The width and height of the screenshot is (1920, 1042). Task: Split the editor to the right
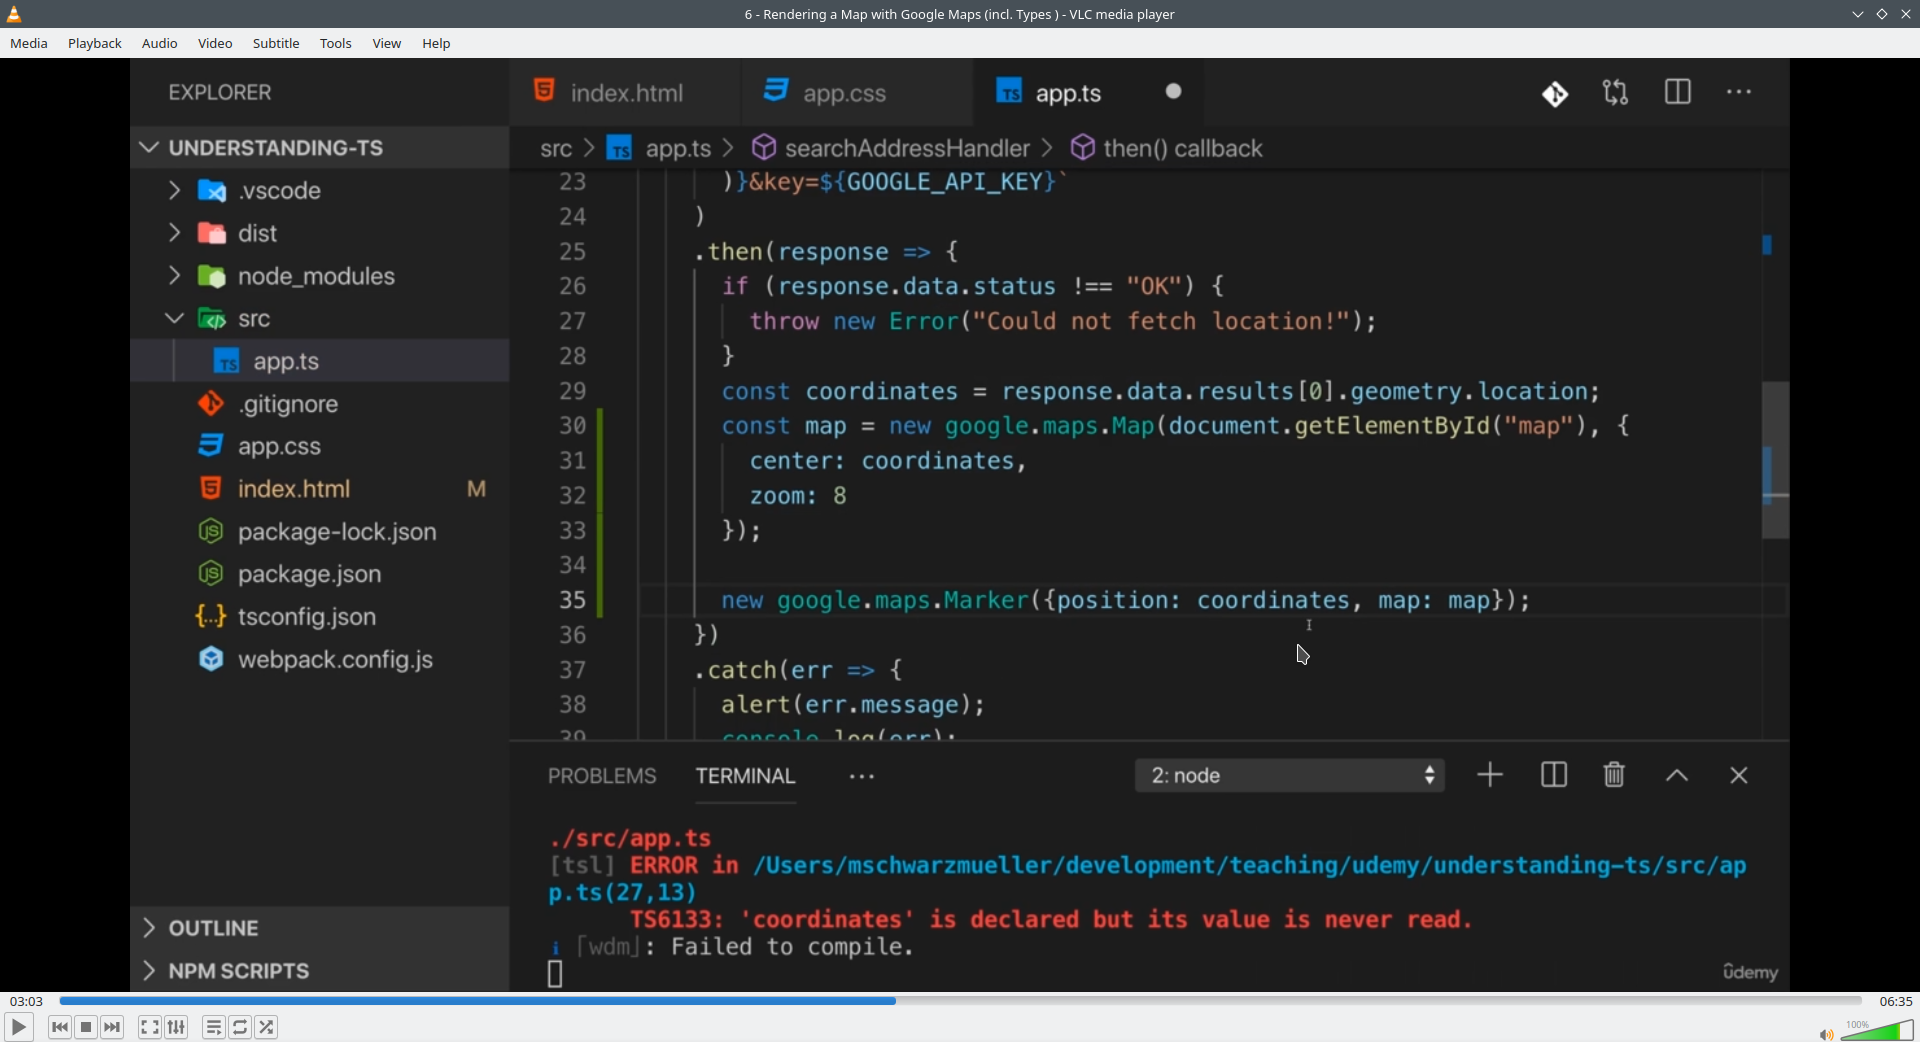[x=1678, y=92]
